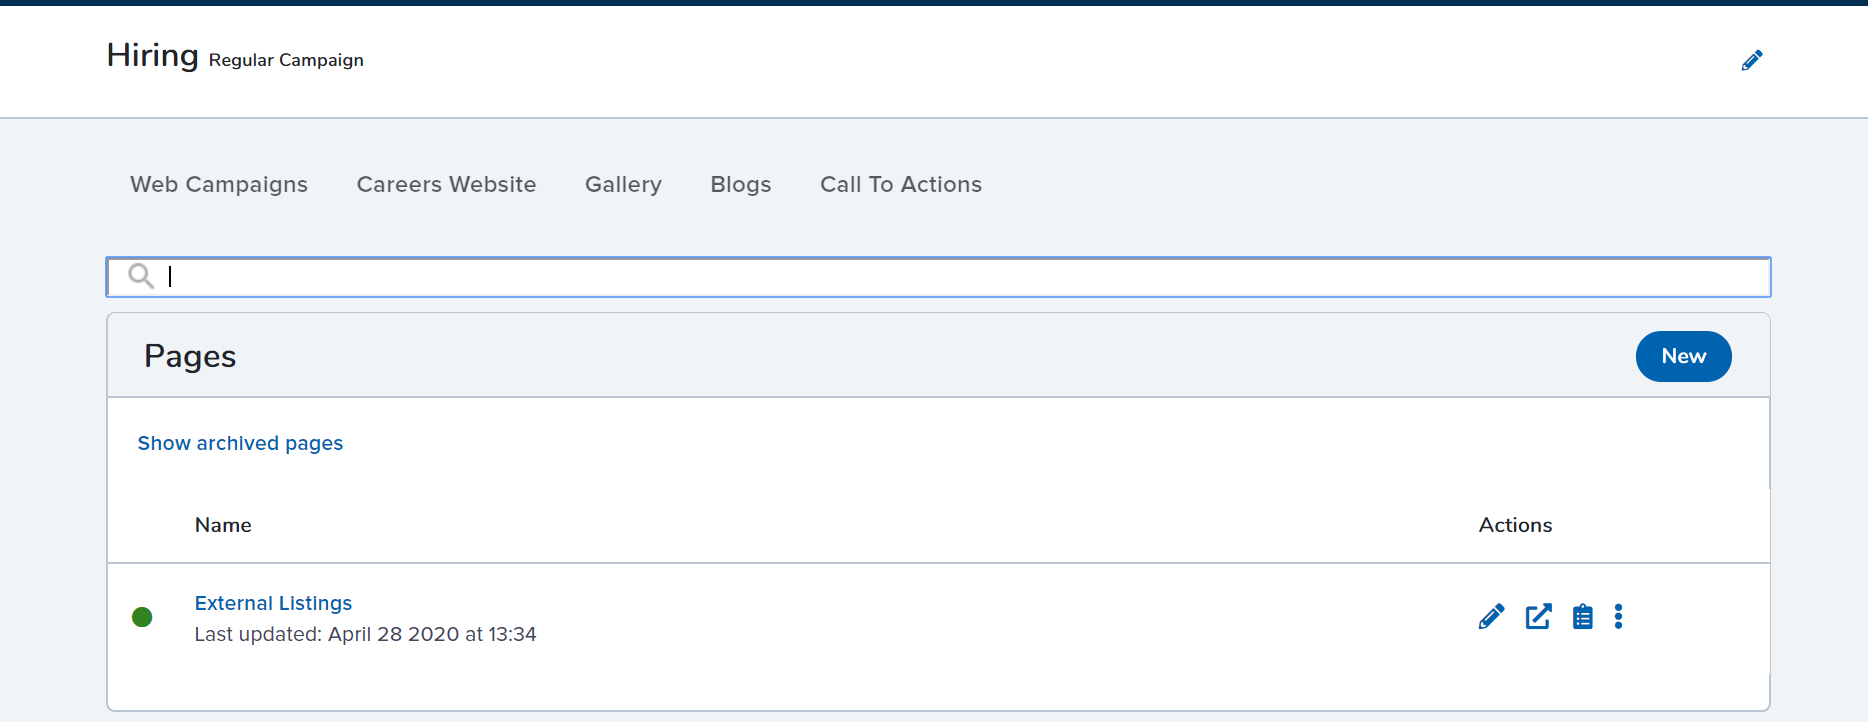This screenshot has height=722, width=1868.
Task: Open the Call To Actions tab
Action: click(901, 184)
